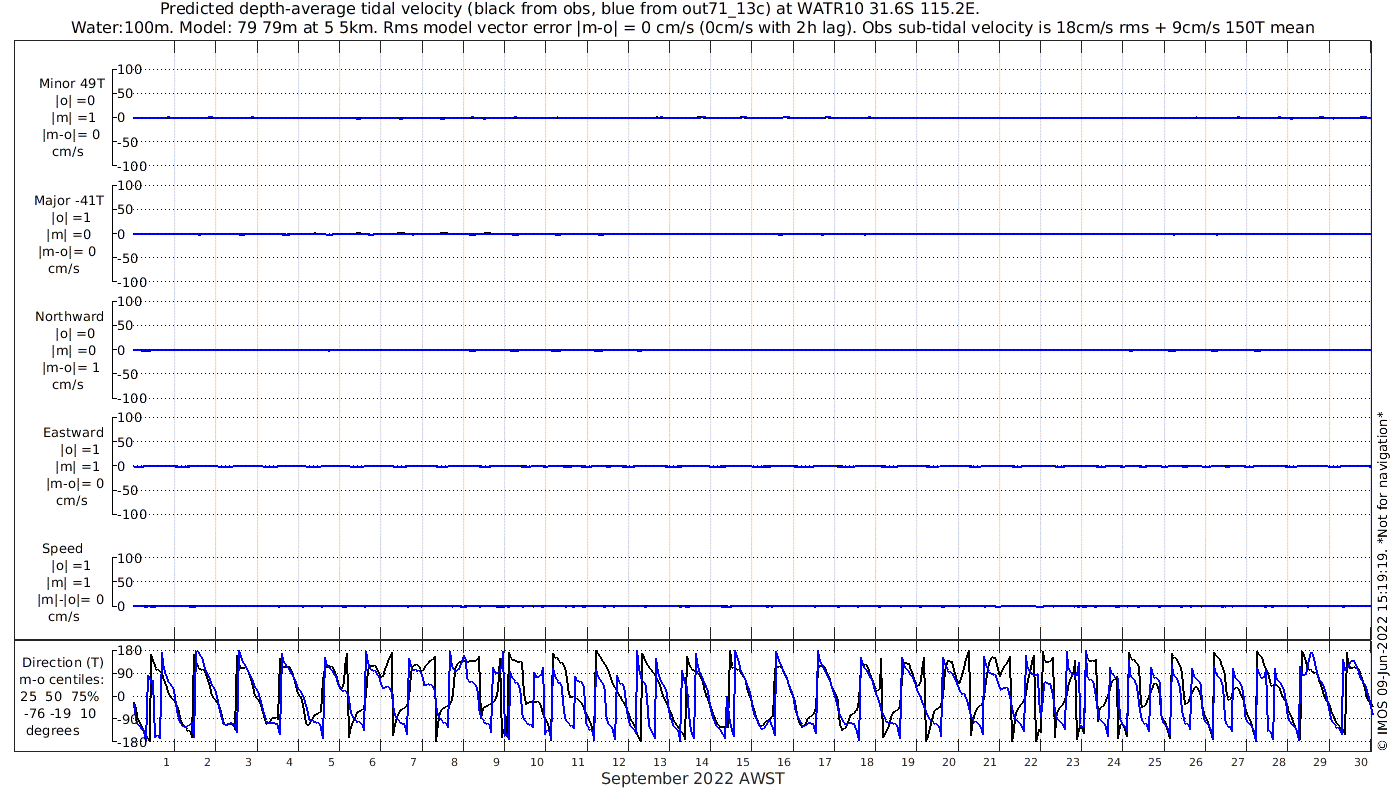Click day '30' on the time axis

click(x=1361, y=762)
